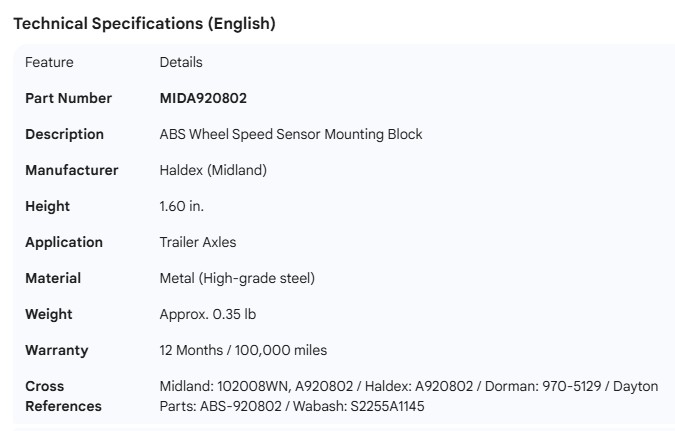This screenshot has height=431, width=675.
Task: Select the Manufacturer row label
Action: pos(71,170)
